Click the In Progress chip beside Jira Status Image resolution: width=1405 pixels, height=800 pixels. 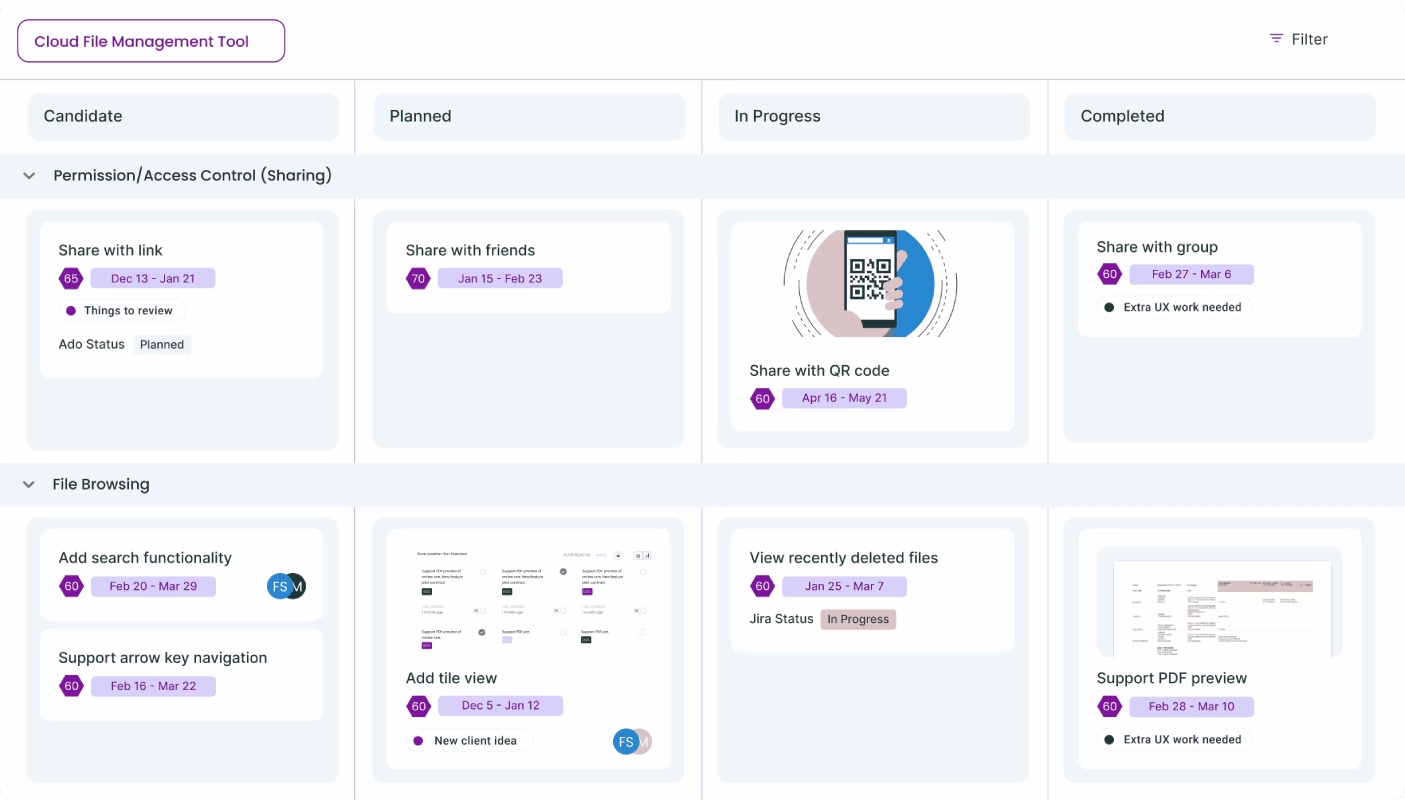click(x=858, y=619)
